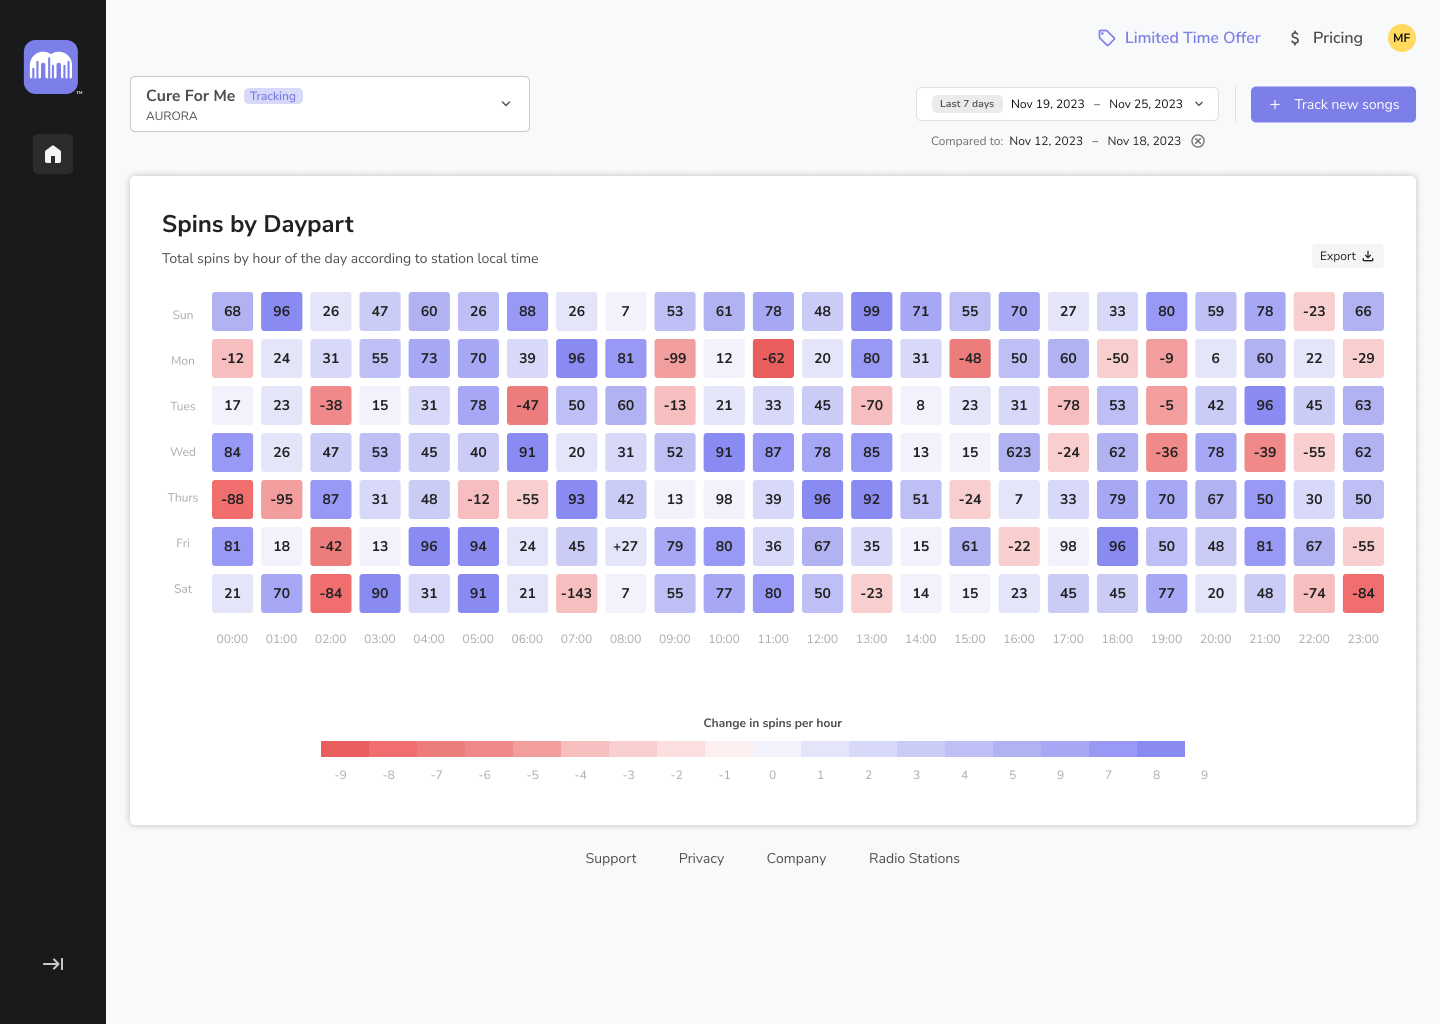Click the Limited Time Offer tag icon

click(x=1106, y=38)
